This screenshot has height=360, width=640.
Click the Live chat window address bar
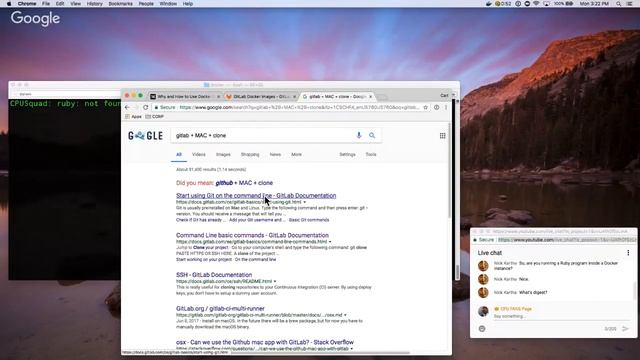[566, 240]
